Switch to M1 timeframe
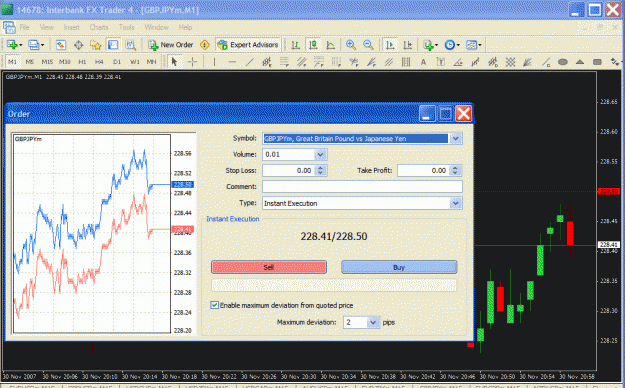Image resolution: width=625 pixels, height=388 pixels. [12, 62]
